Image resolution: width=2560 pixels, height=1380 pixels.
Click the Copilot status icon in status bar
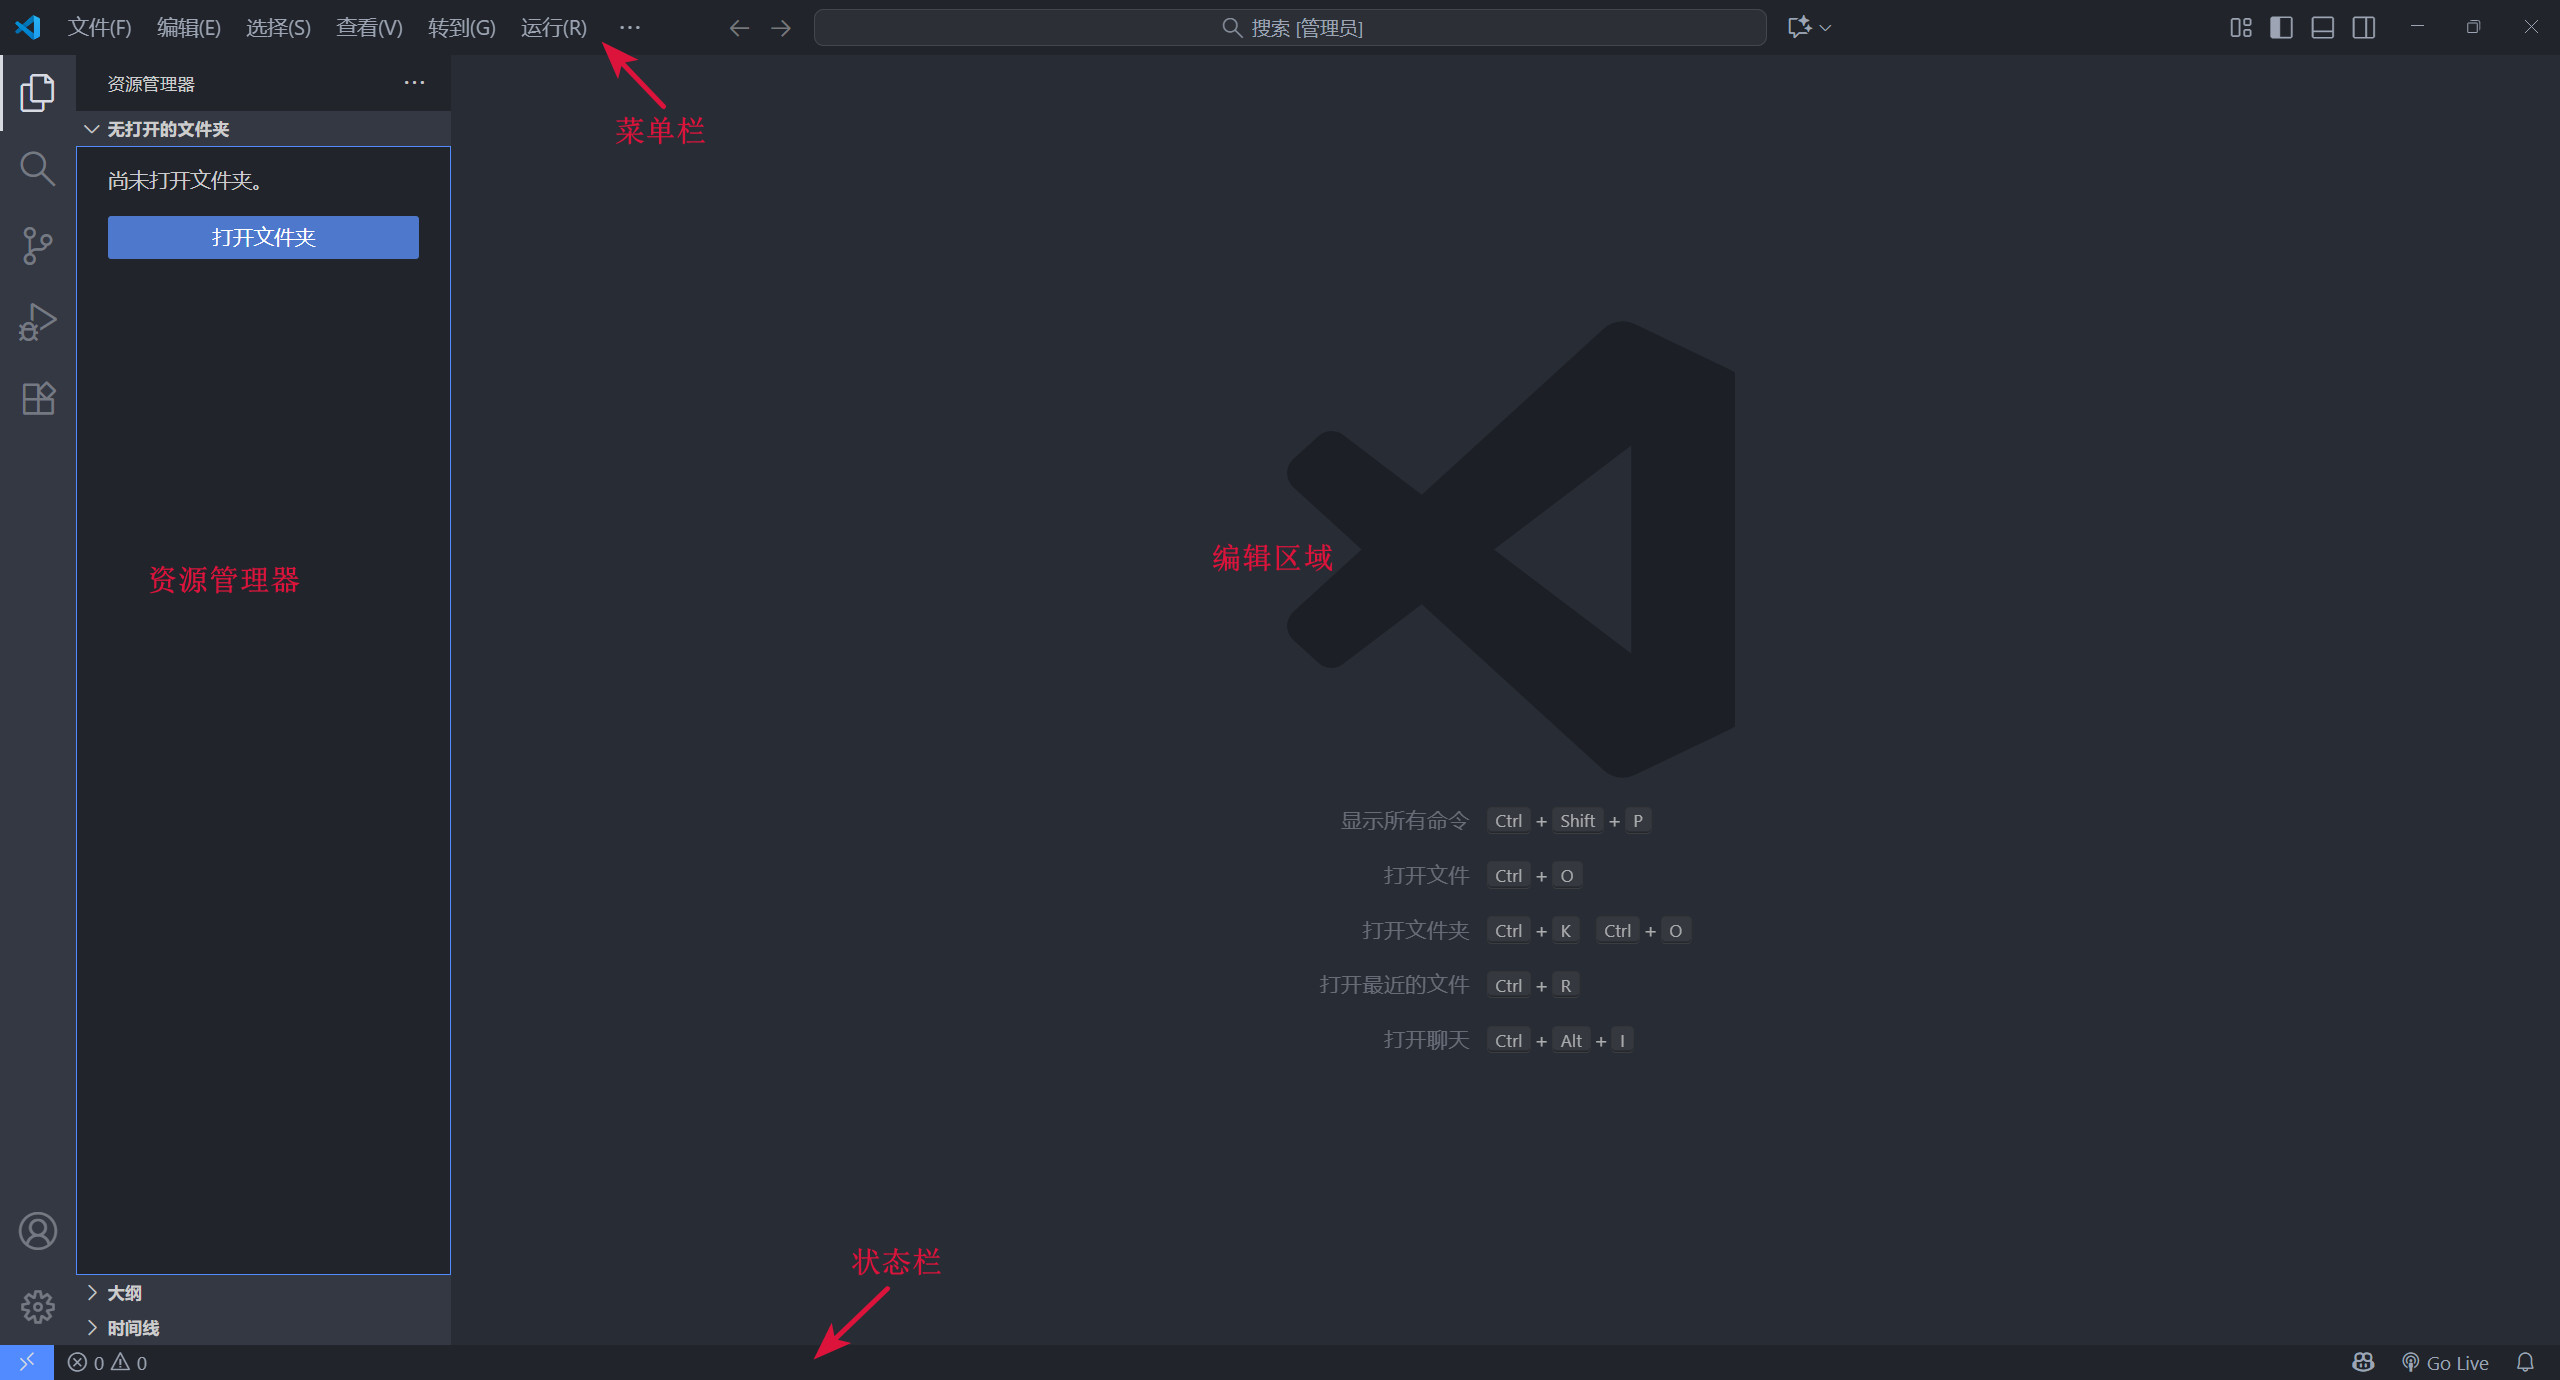pyautogui.click(x=2363, y=1363)
